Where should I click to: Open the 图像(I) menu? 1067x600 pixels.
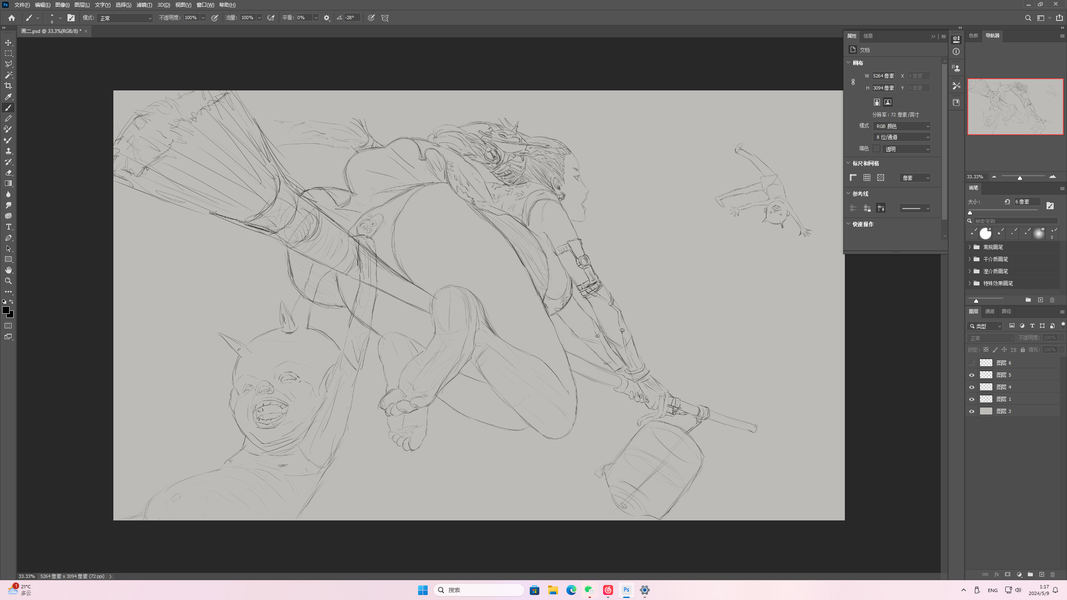(x=63, y=5)
